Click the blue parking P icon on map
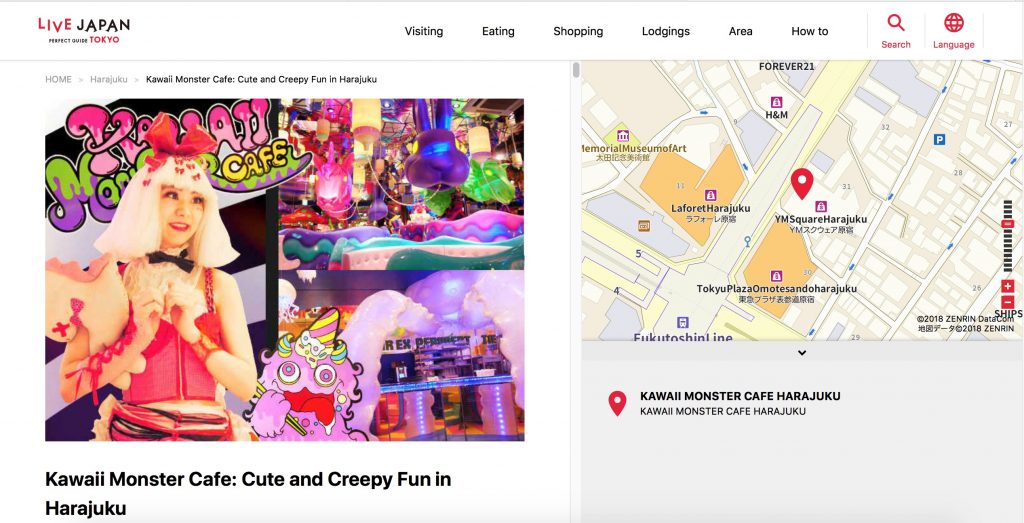This screenshot has height=523, width=1024. [940, 139]
